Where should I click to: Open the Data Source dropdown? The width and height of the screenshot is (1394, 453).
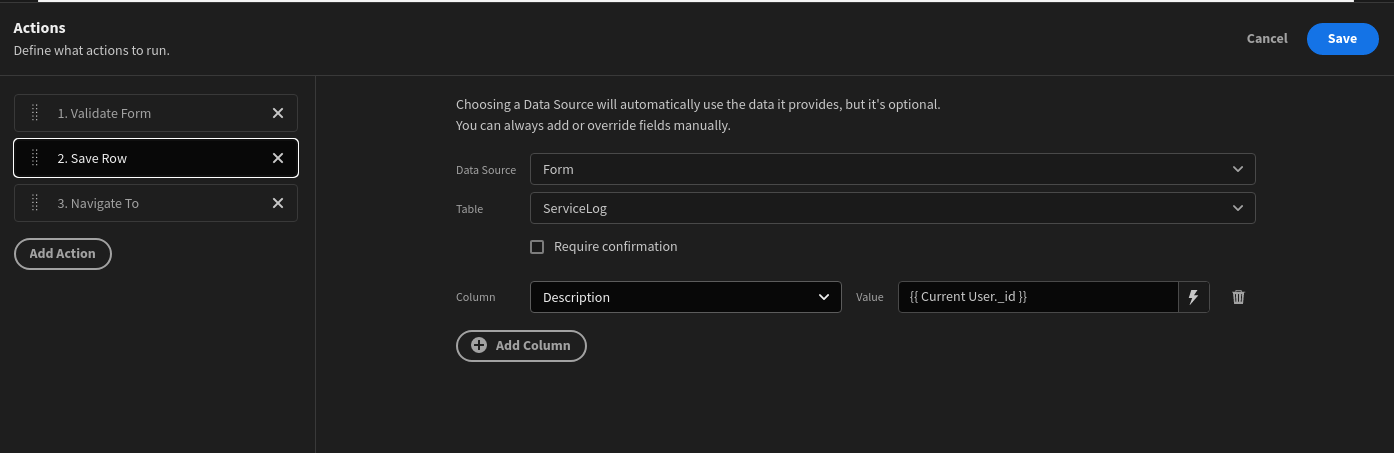[892, 169]
